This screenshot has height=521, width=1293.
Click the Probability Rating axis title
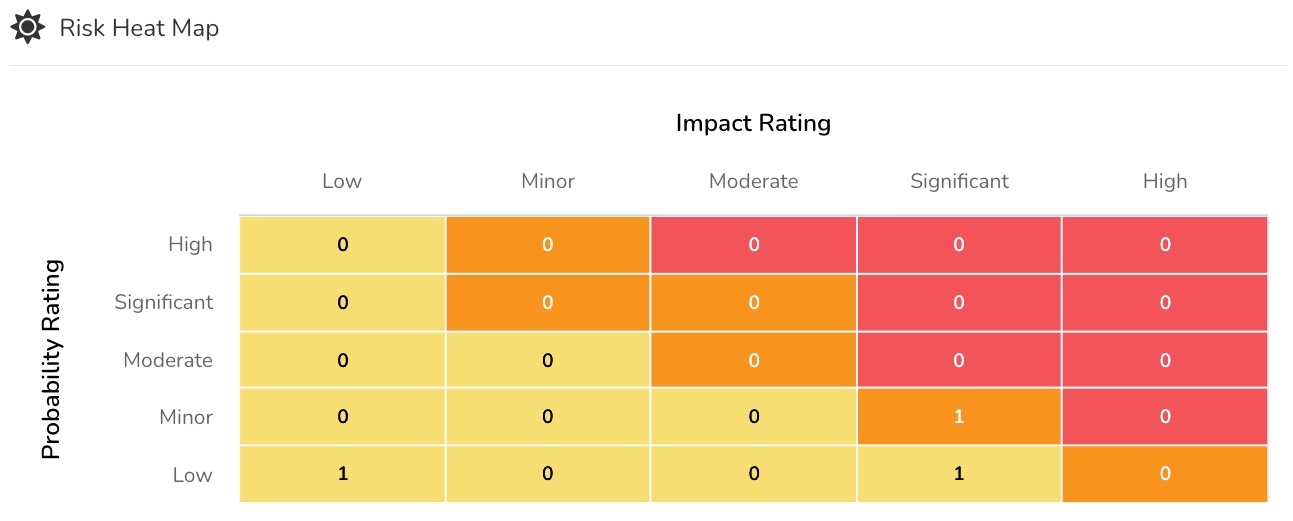point(52,359)
